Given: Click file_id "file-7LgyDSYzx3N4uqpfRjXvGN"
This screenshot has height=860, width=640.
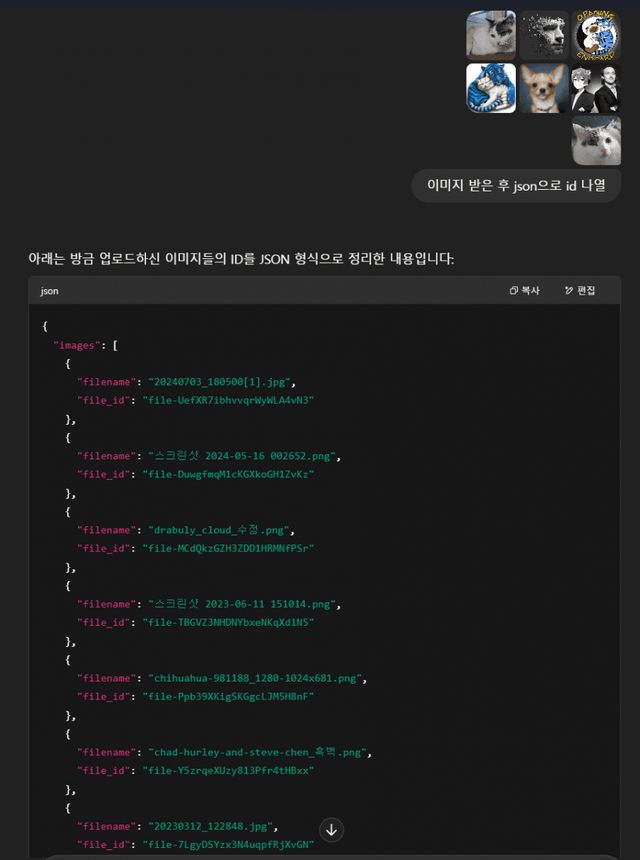Looking at the screenshot, I should point(228,845).
